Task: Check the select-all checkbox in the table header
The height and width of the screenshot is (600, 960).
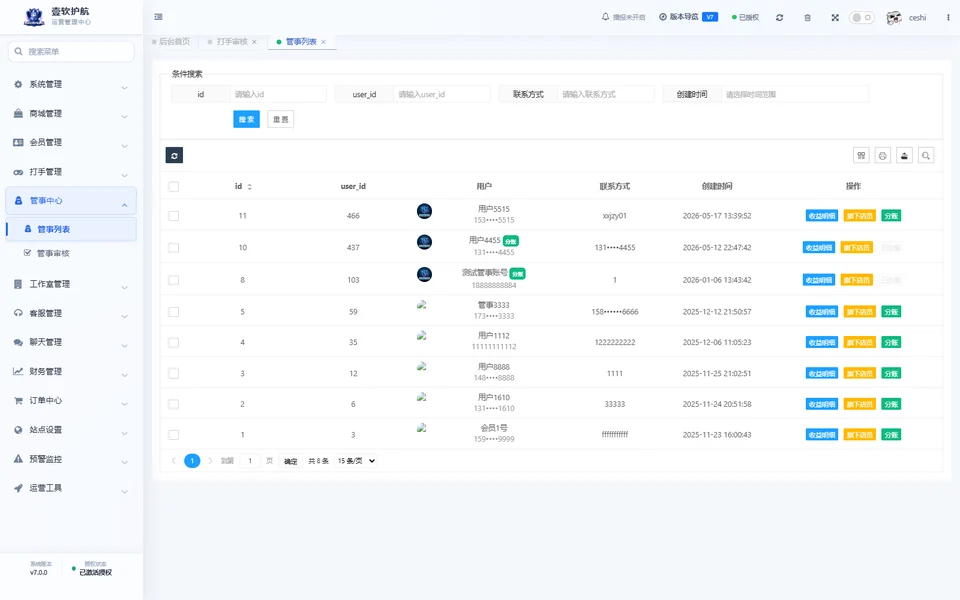Action: point(174,187)
